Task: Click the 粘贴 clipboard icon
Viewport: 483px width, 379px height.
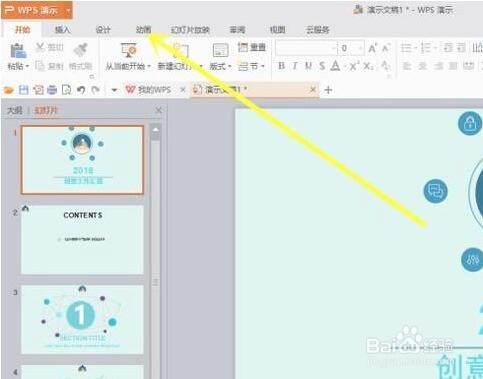Action: coord(18,51)
